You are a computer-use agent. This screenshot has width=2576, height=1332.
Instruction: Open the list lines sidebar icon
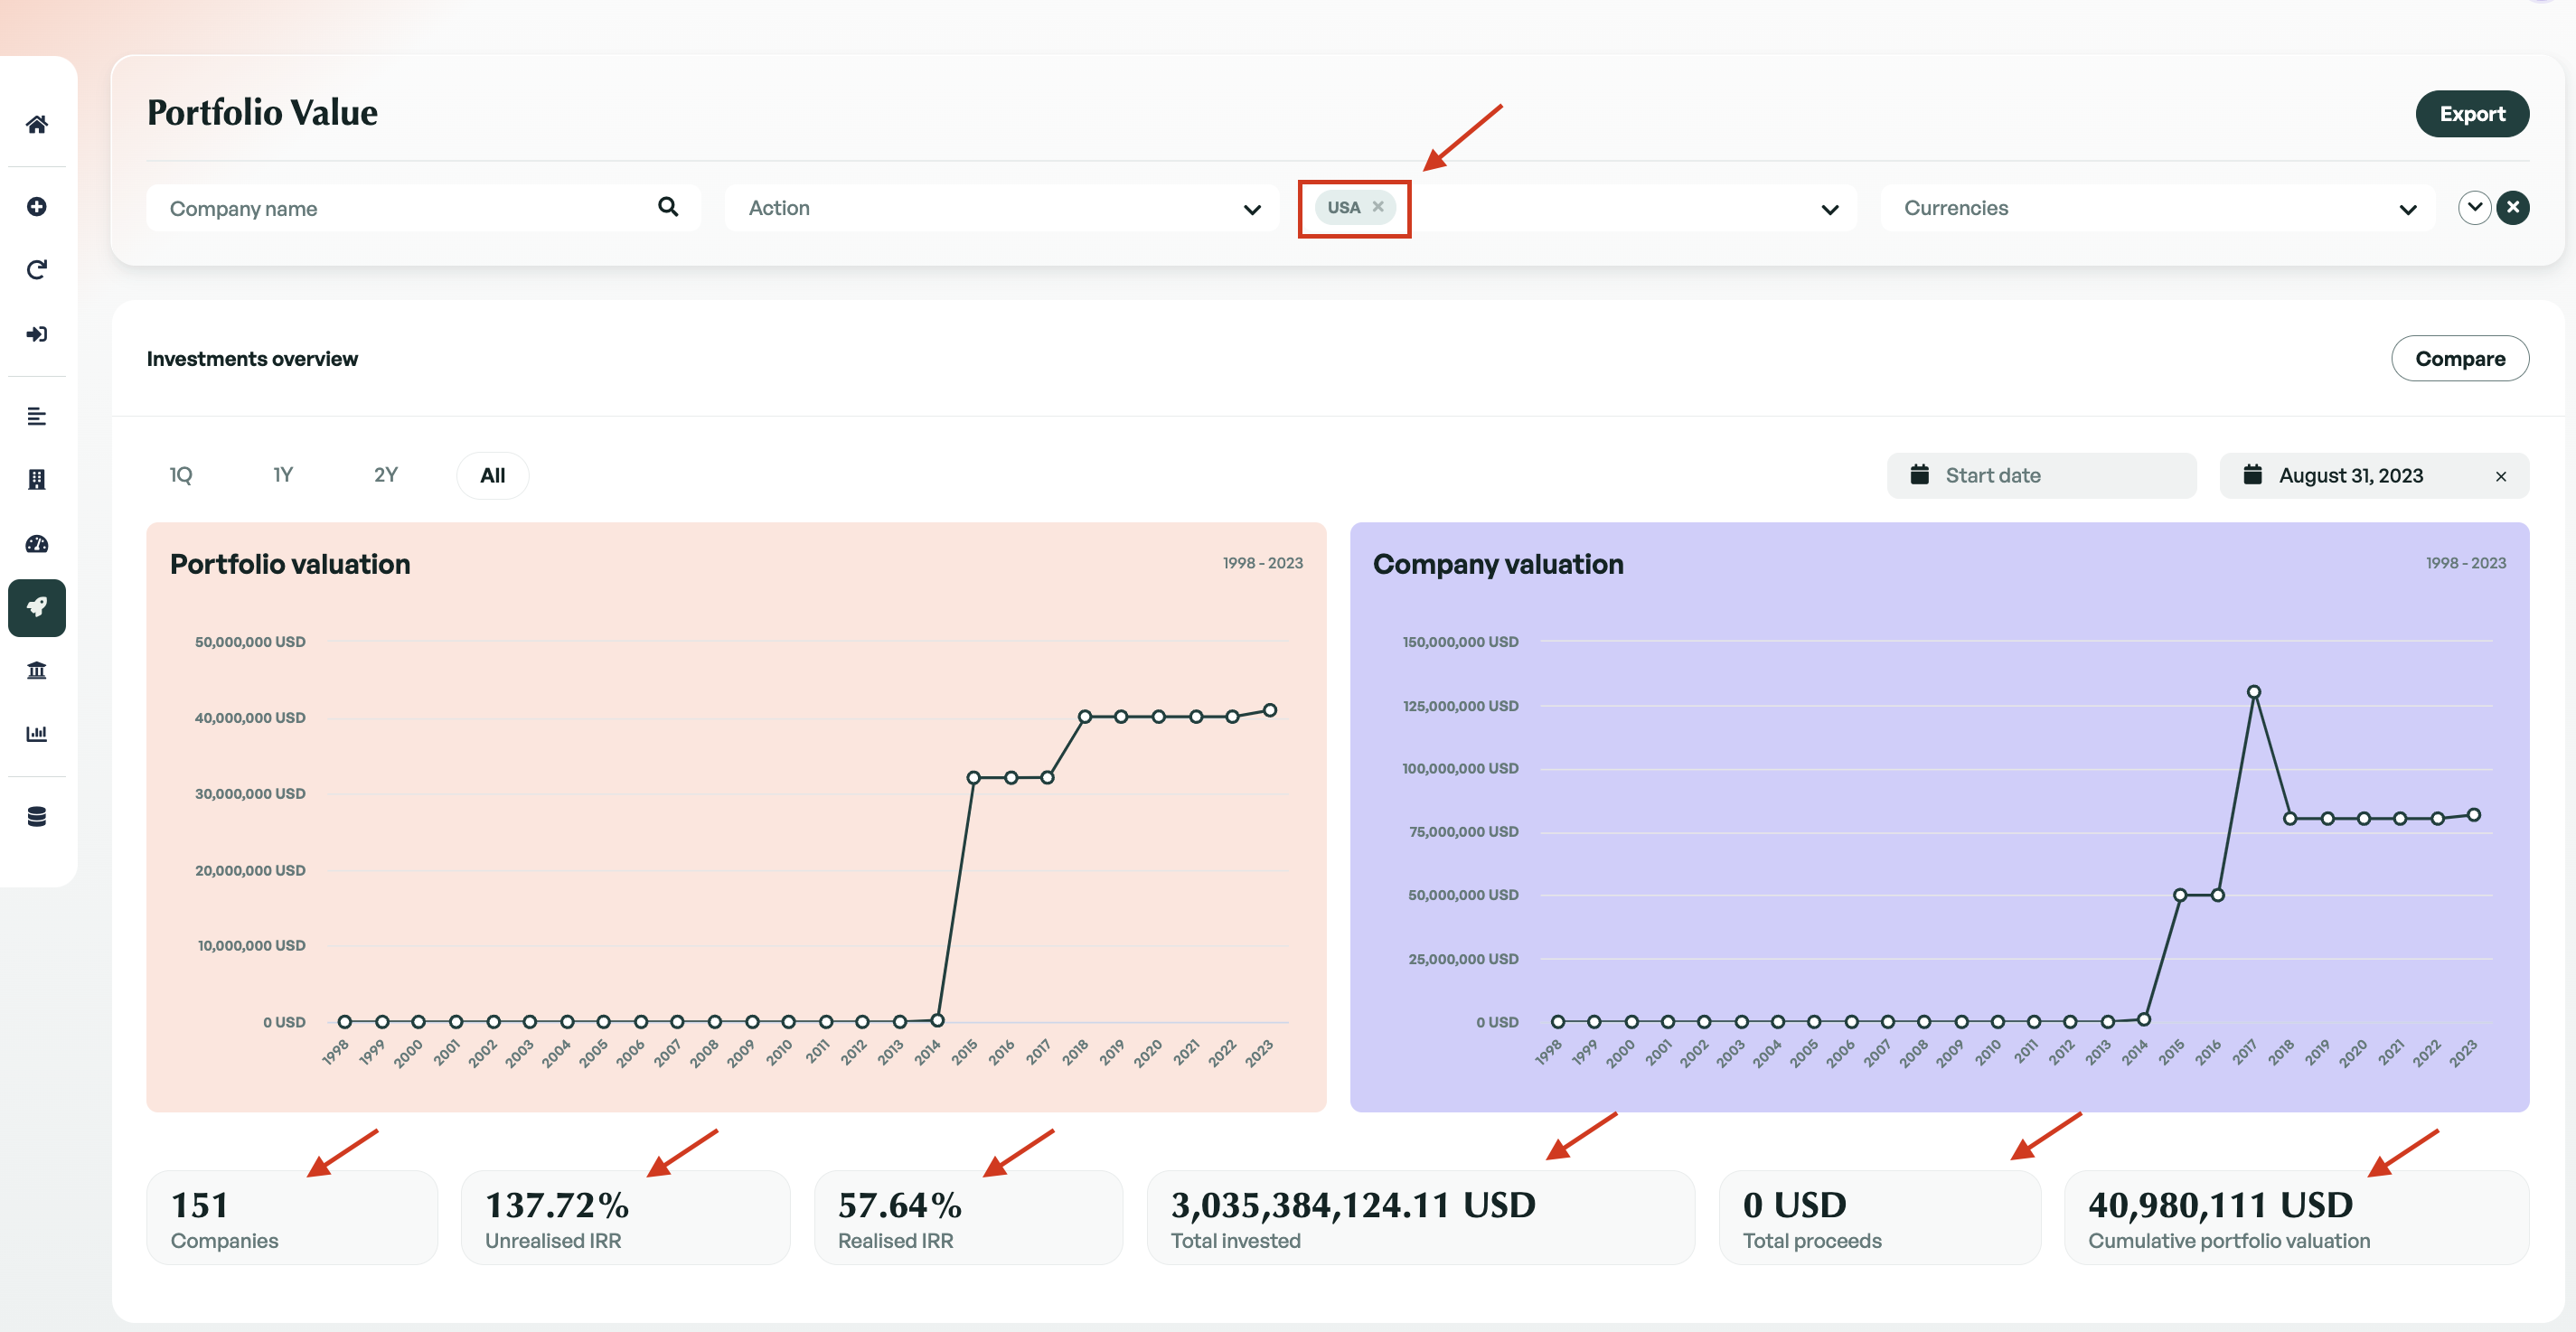[x=37, y=417]
